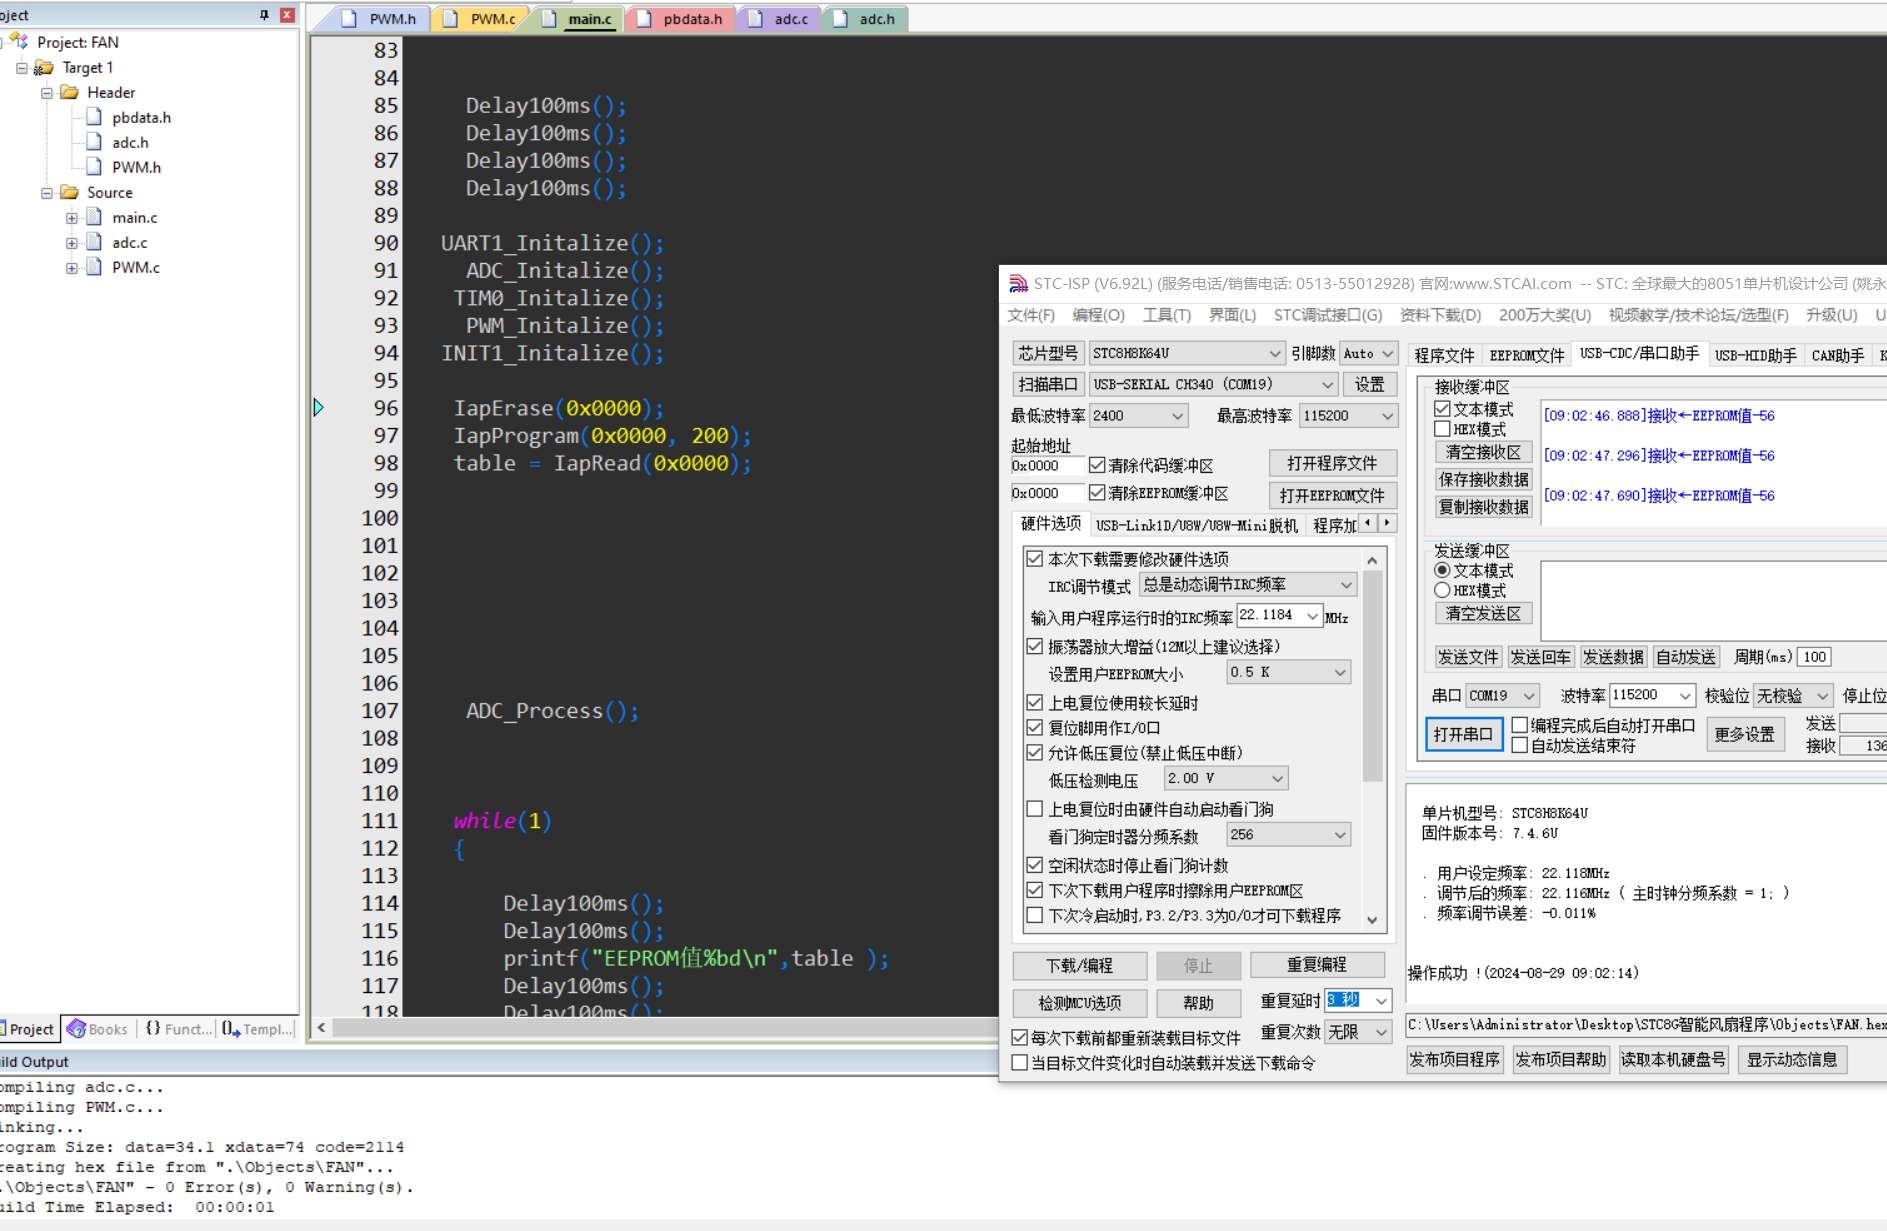Toggle the 清除代码缓冲区 checkbox

pyautogui.click(x=1097, y=465)
